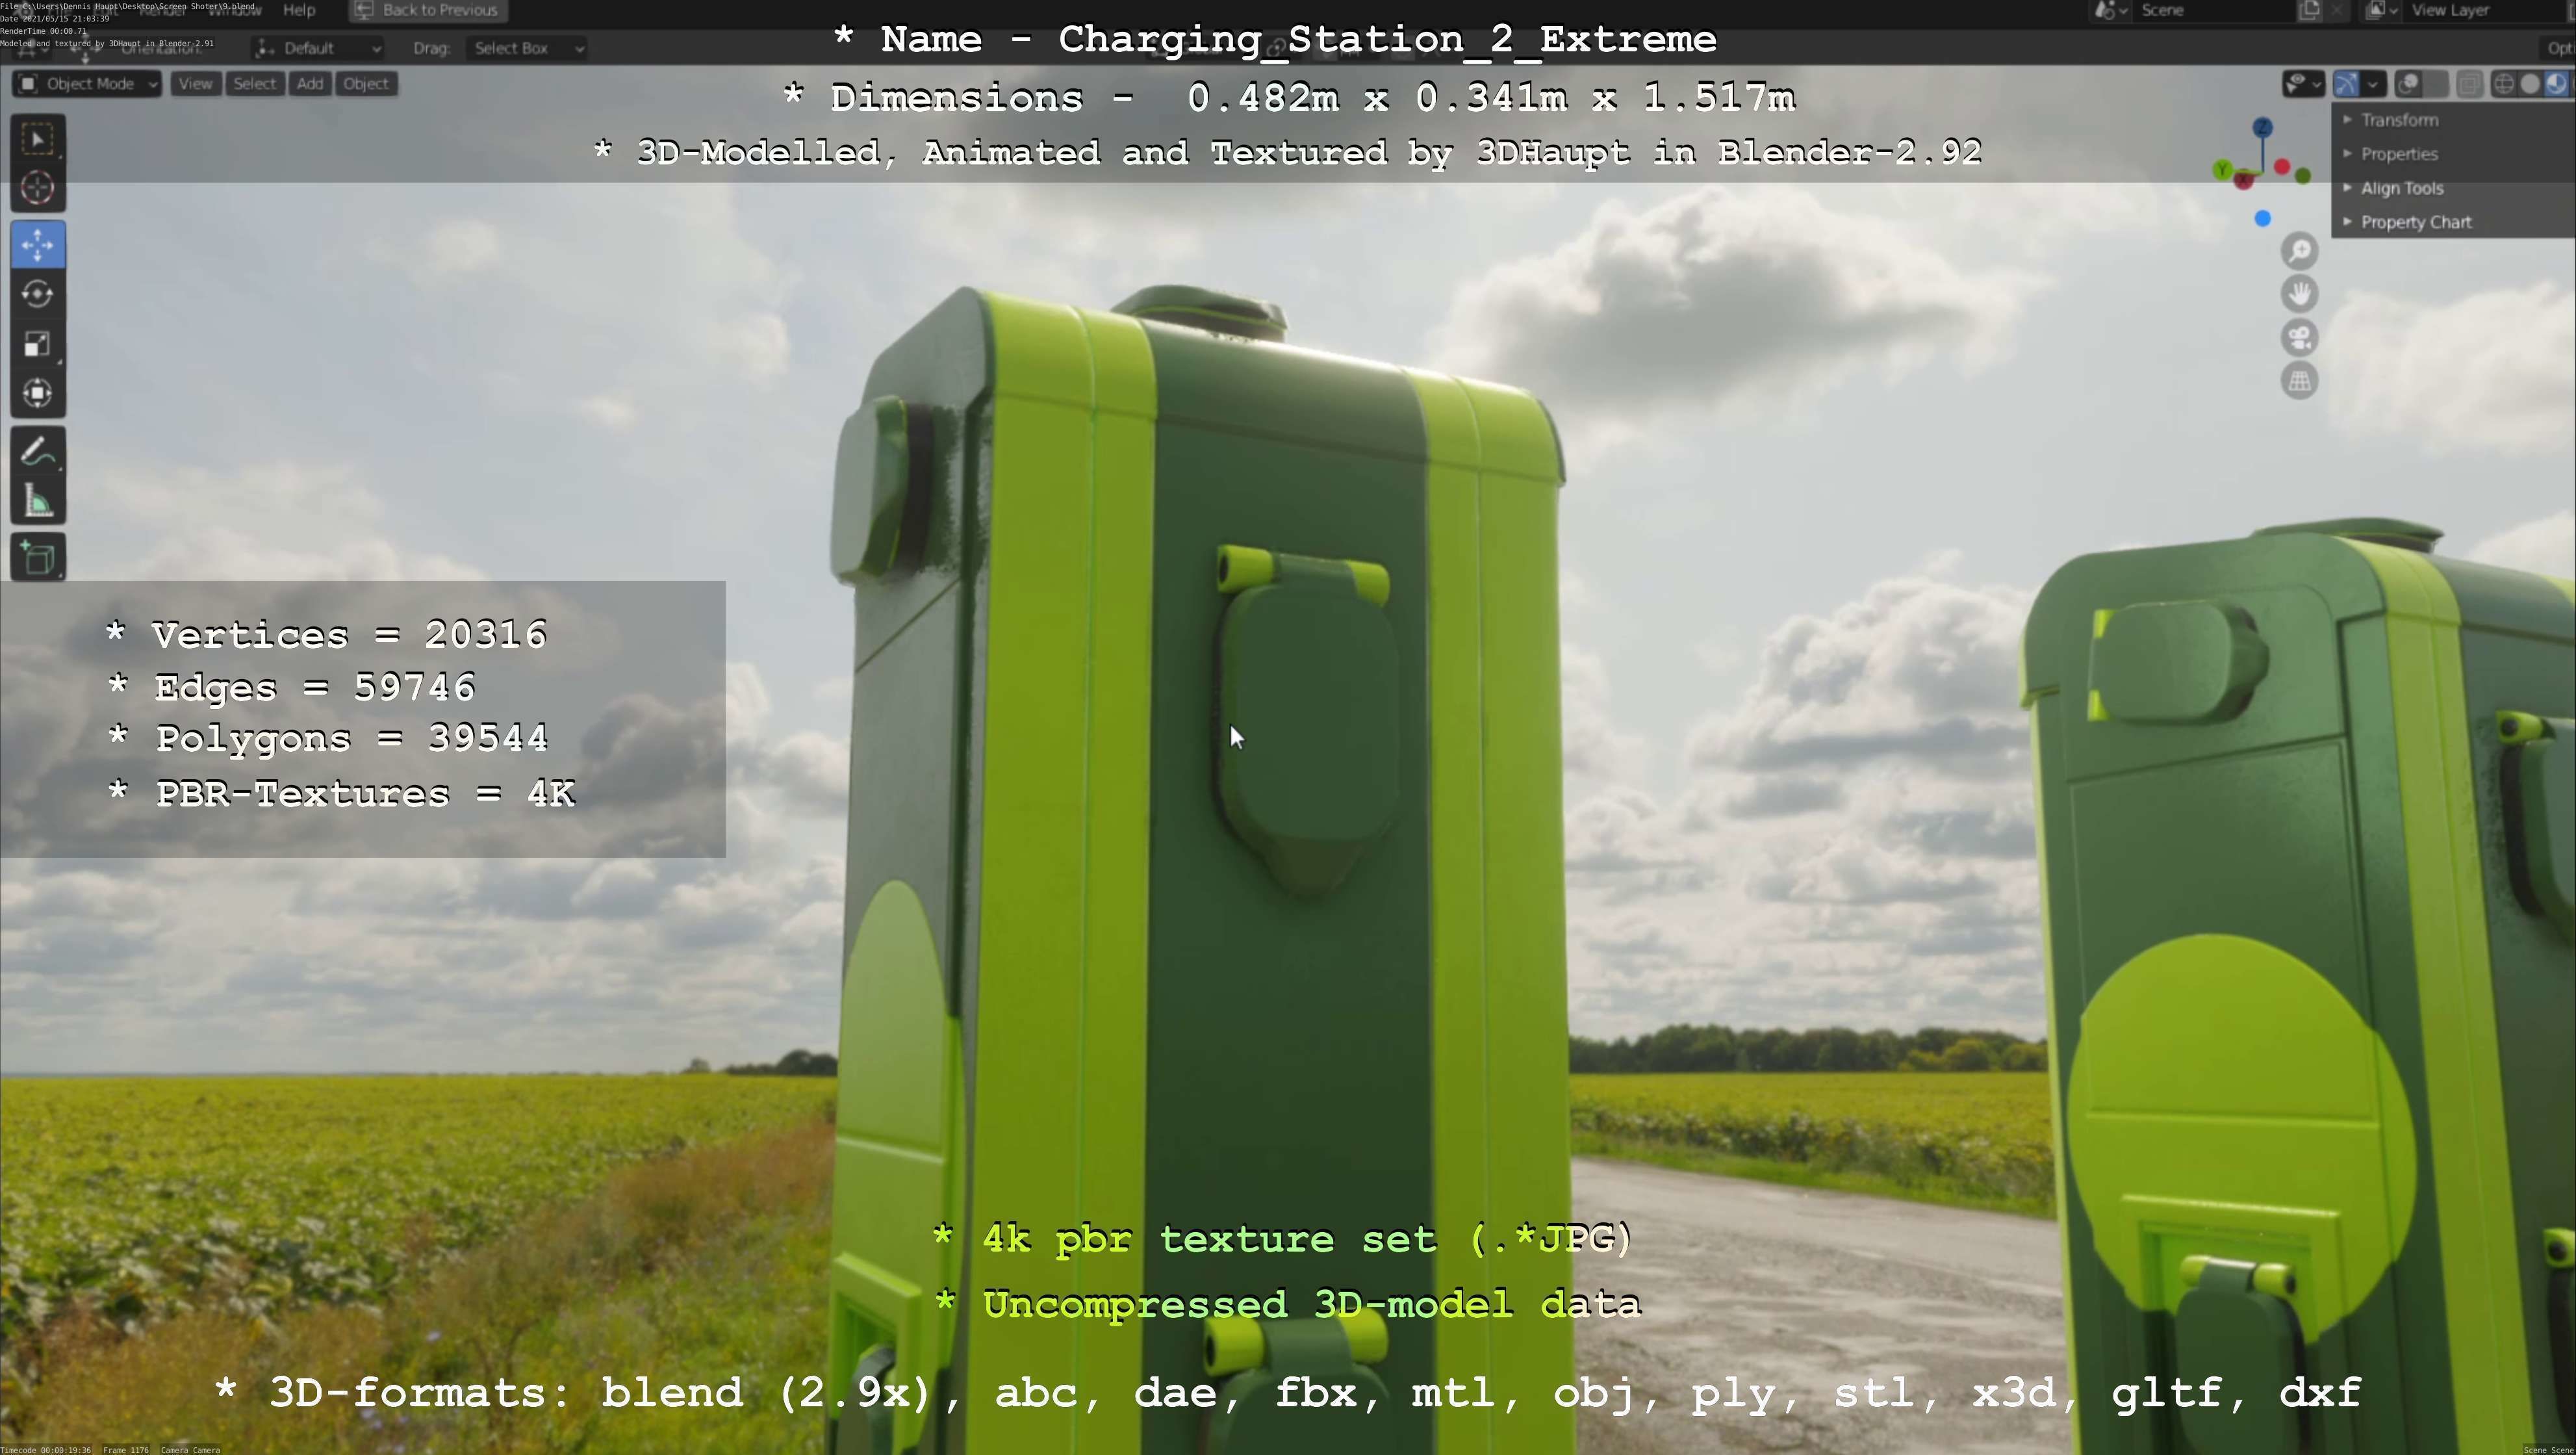Click the Back to Previous monitor icon
Image resolution: width=2576 pixels, height=1455 pixels.
point(364,11)
